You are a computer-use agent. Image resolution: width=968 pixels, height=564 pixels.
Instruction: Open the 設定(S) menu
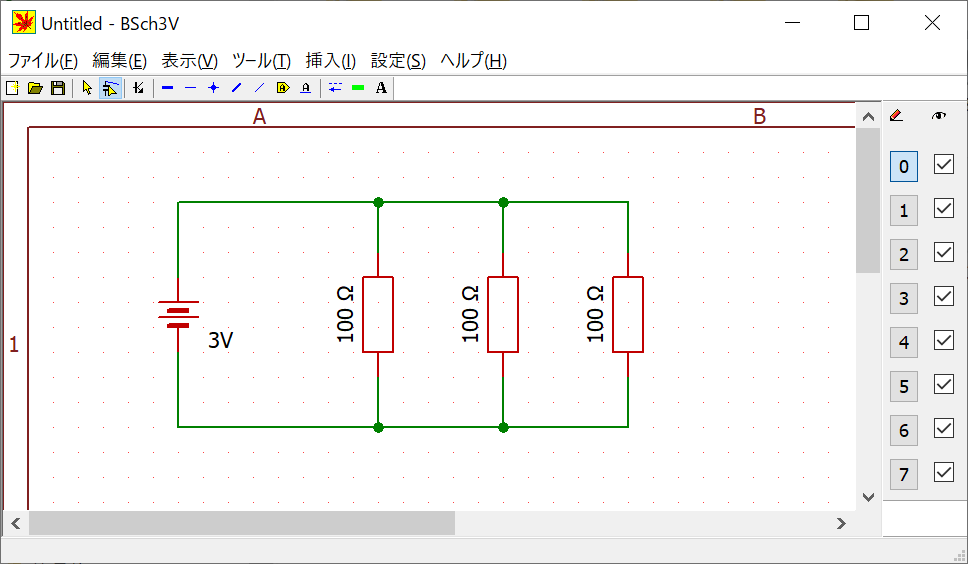pos(398,60)
